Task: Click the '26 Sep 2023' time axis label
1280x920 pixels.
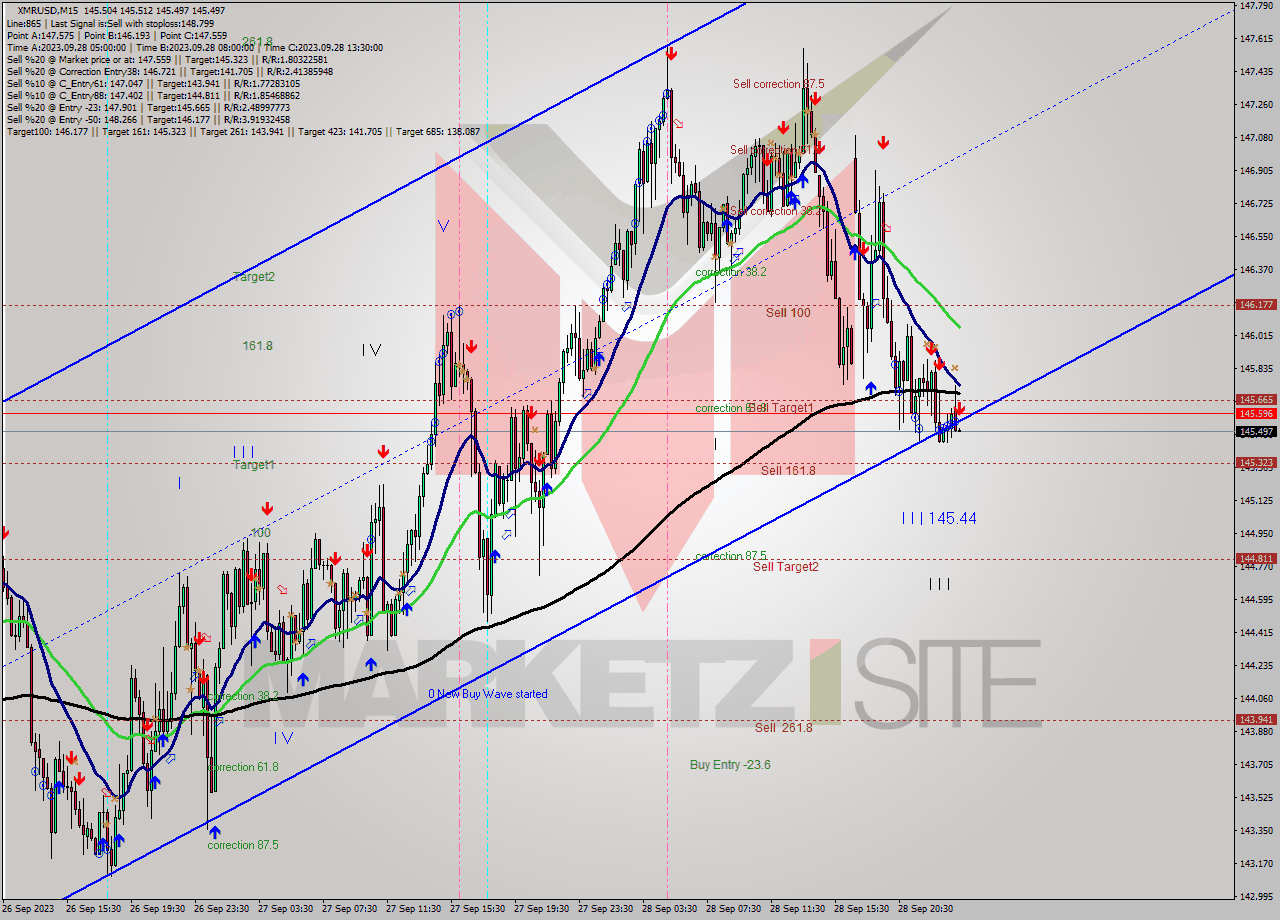Action: (x=28, y=909)
